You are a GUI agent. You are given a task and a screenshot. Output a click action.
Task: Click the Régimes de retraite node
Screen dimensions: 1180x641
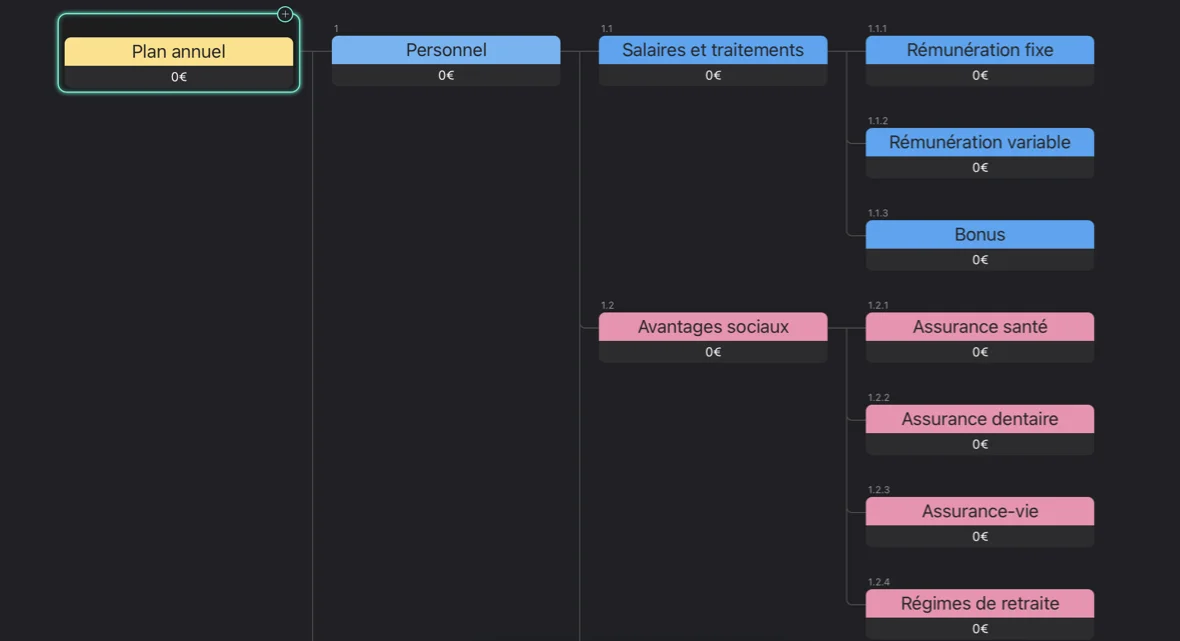(x=980, y=604)
